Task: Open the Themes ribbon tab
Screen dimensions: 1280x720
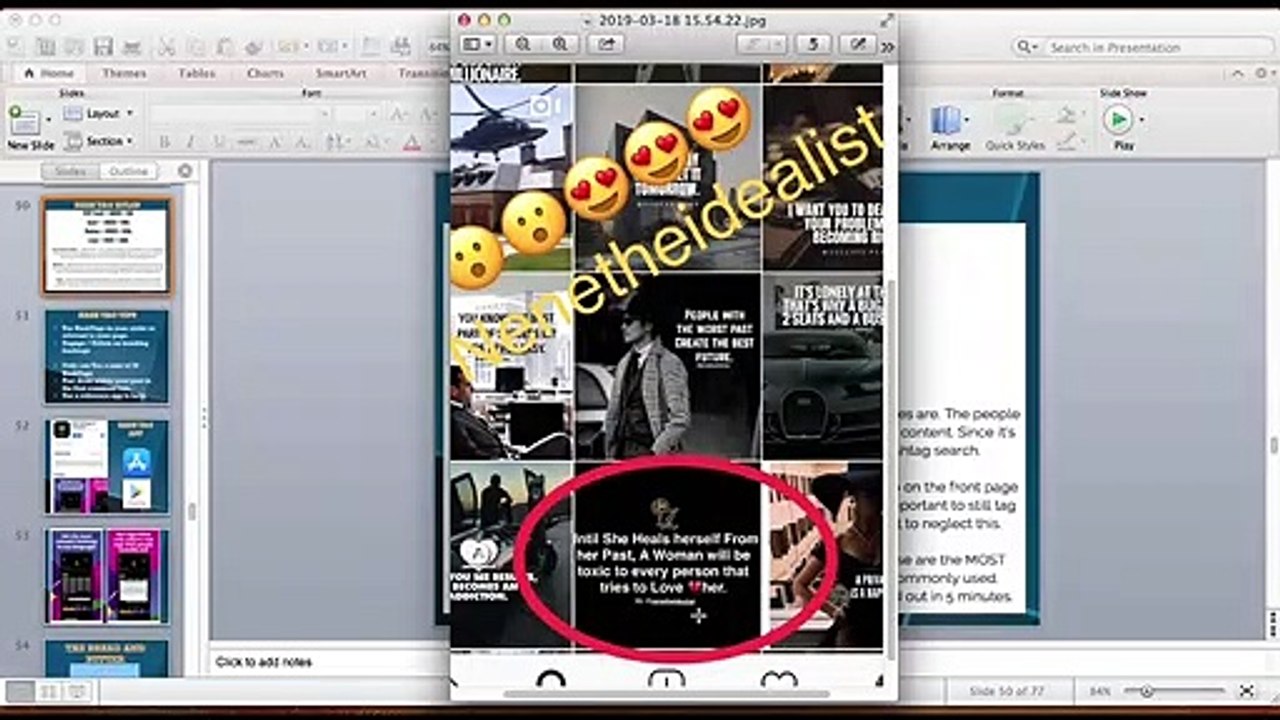Action: [124, 73]
